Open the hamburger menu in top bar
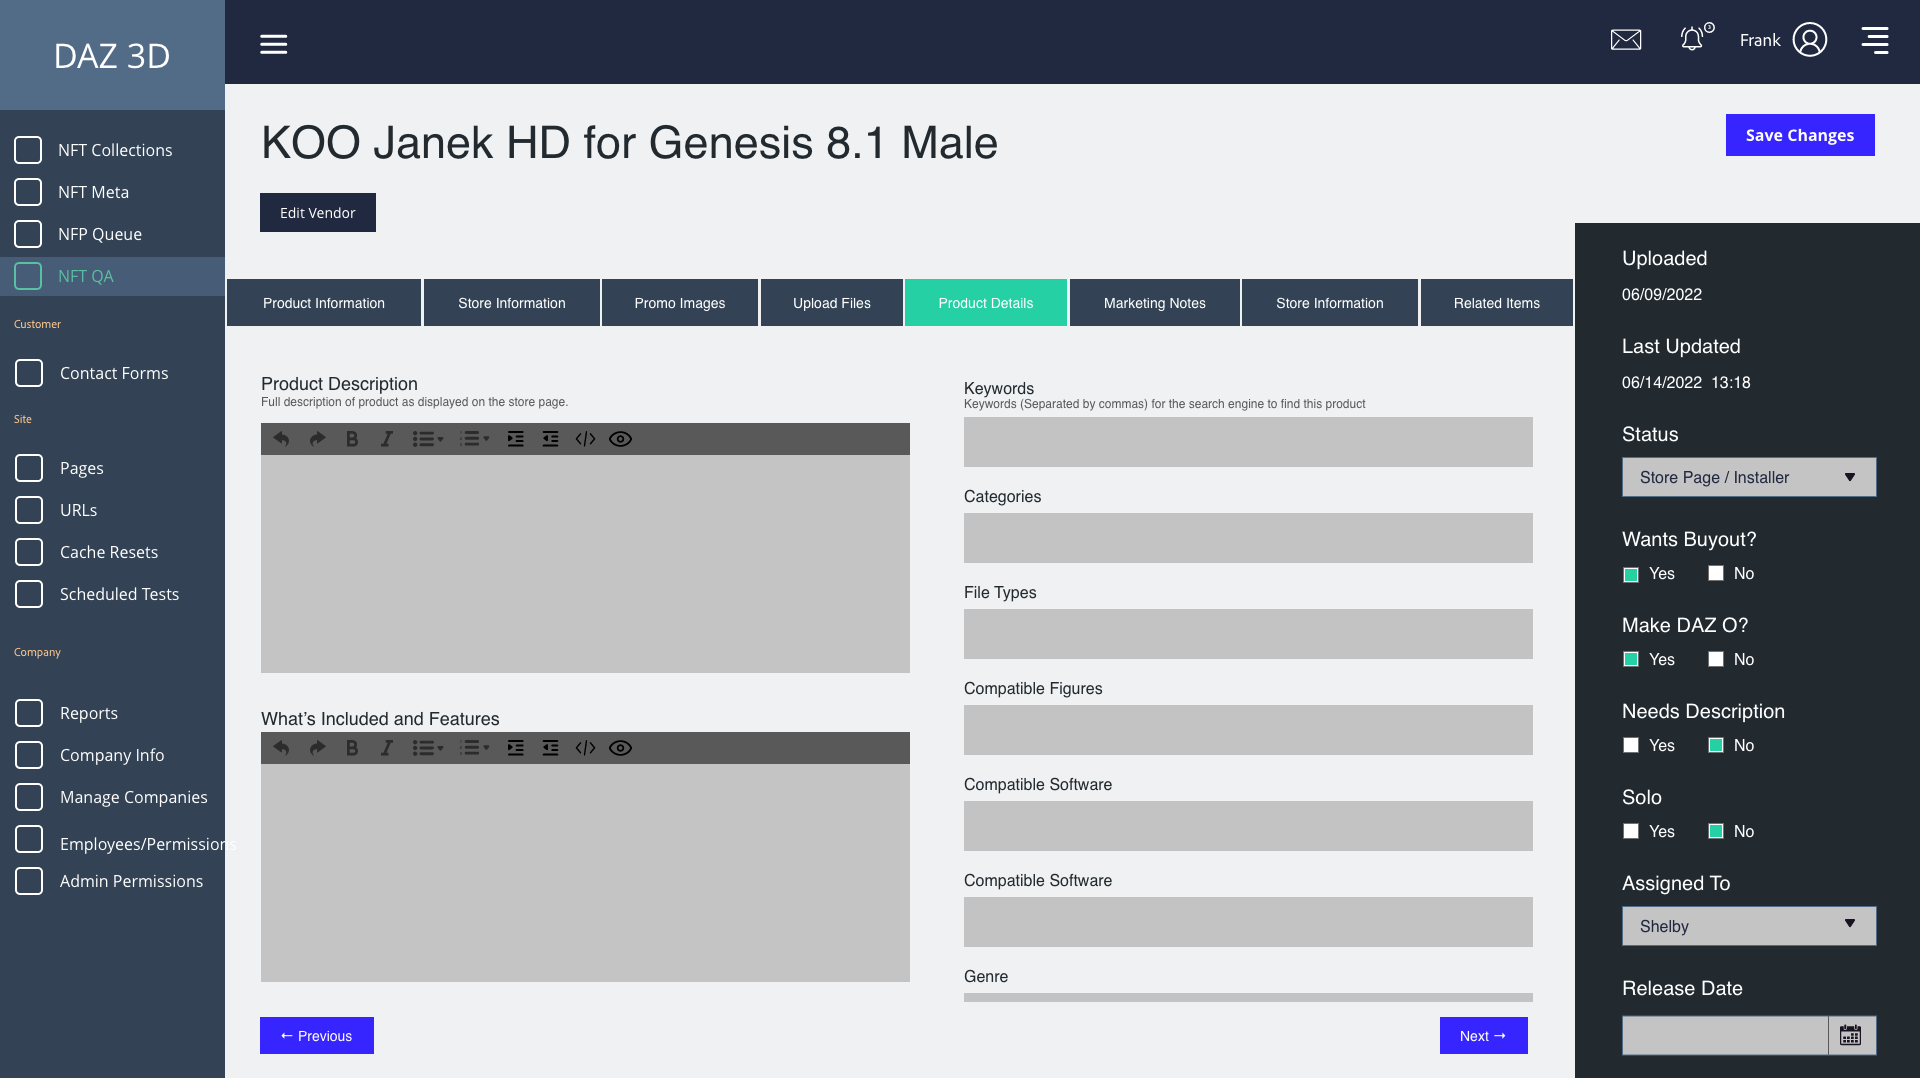The height and width of the screenshot is (1078, 1920). click(x=273, y=44)
